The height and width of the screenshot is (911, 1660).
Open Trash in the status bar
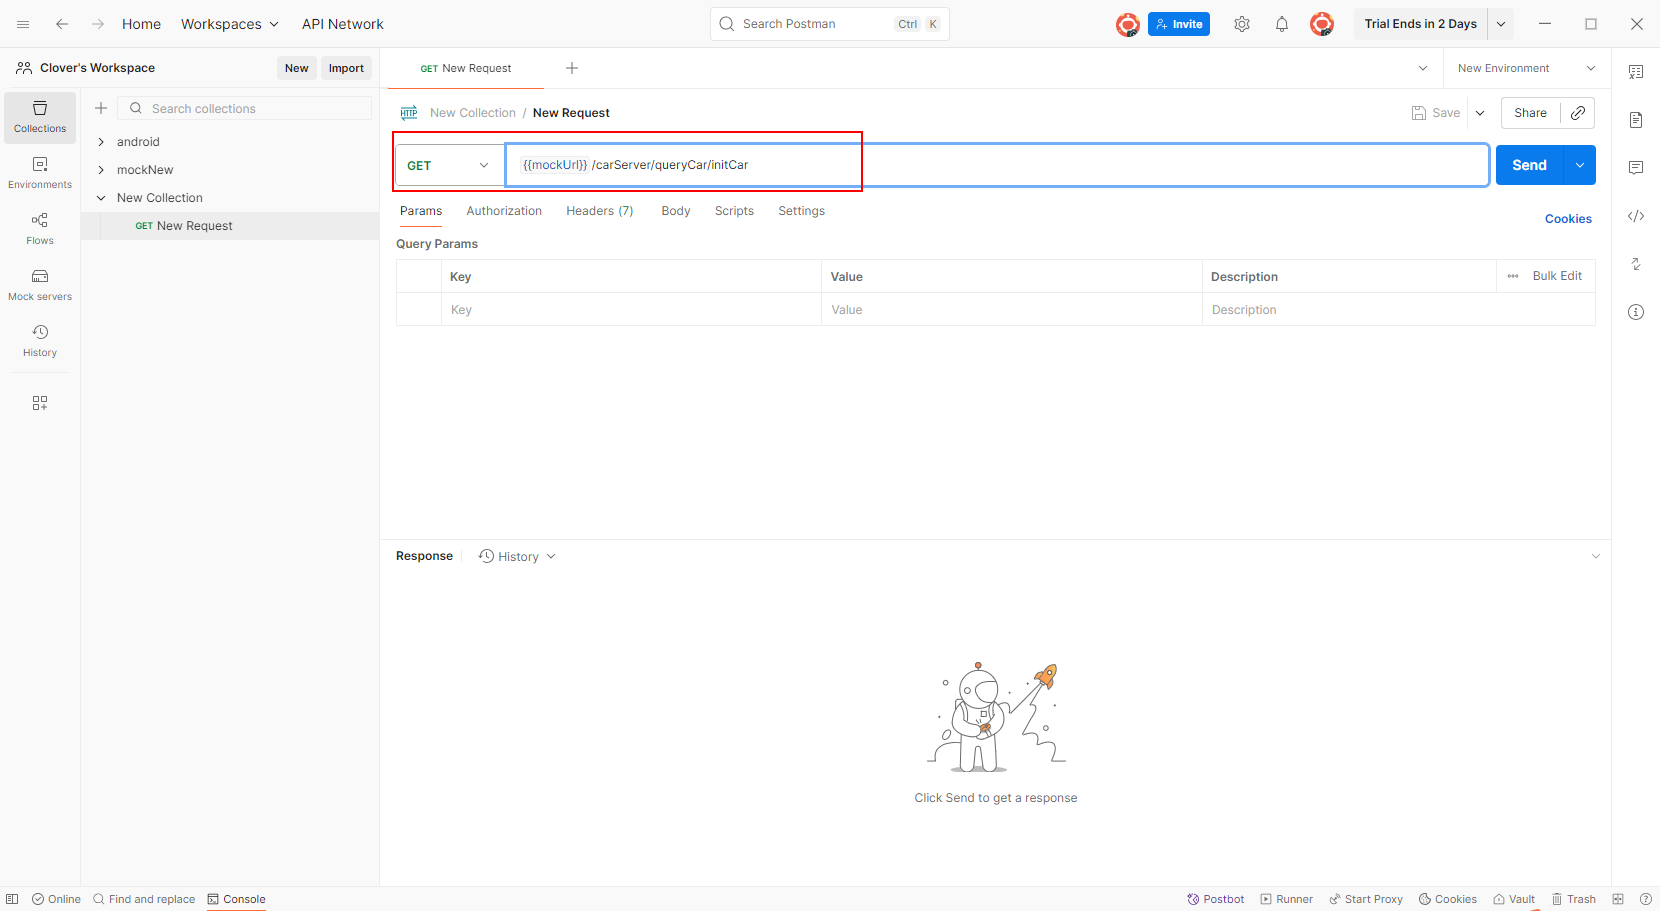[x=1574, y=899]
